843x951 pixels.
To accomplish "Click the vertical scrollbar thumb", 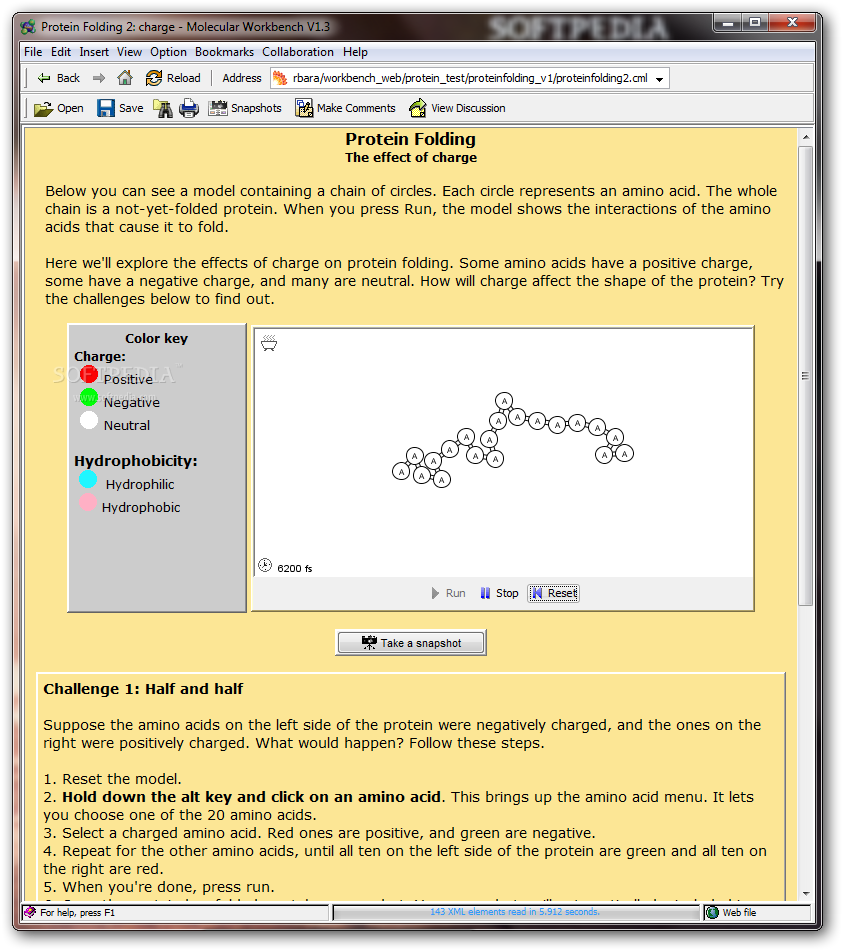I will (x=805, y=375).
